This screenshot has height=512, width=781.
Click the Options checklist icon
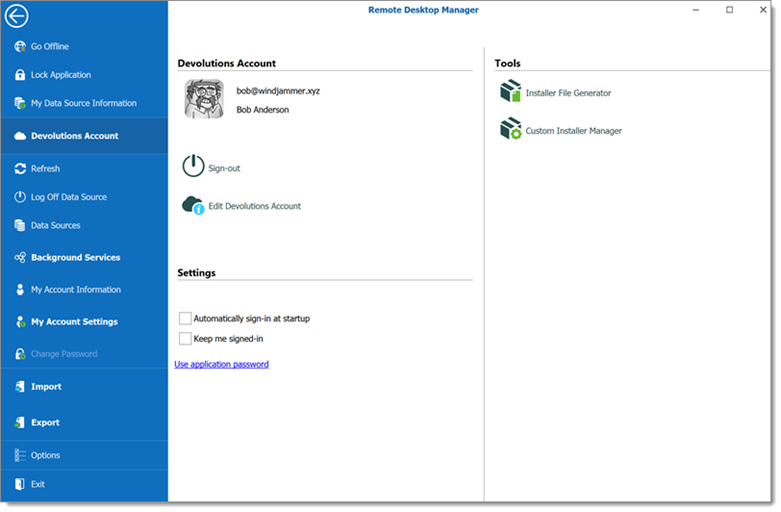click(20, 455)
